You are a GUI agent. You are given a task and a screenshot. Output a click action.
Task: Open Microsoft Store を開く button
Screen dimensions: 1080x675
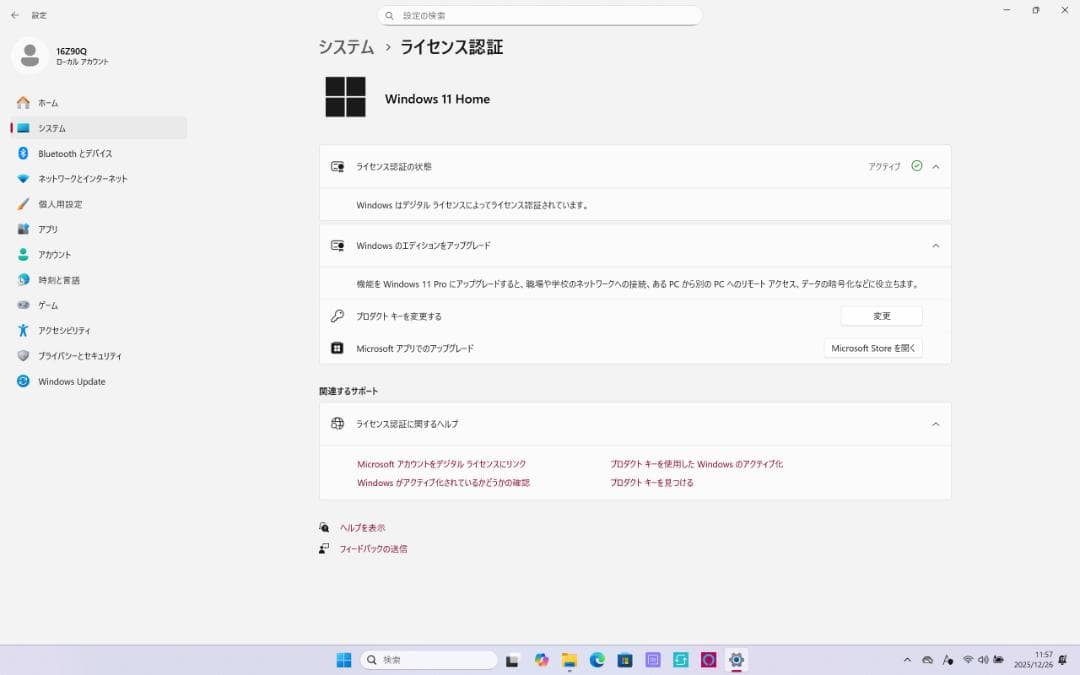[x=872, y=348]
